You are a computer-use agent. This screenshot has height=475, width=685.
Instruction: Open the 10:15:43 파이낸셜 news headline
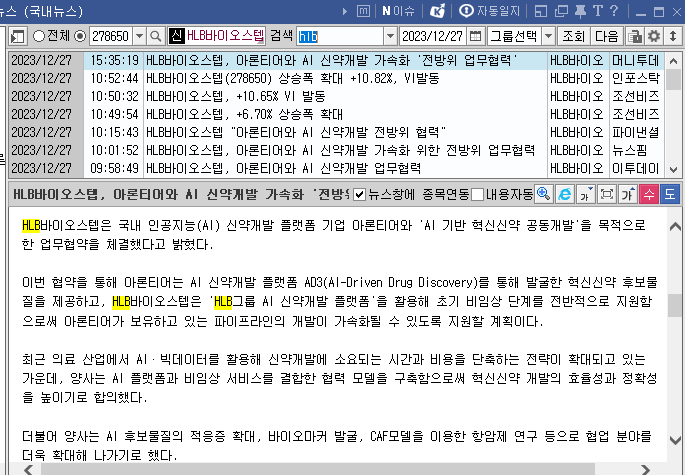[296, 132]
